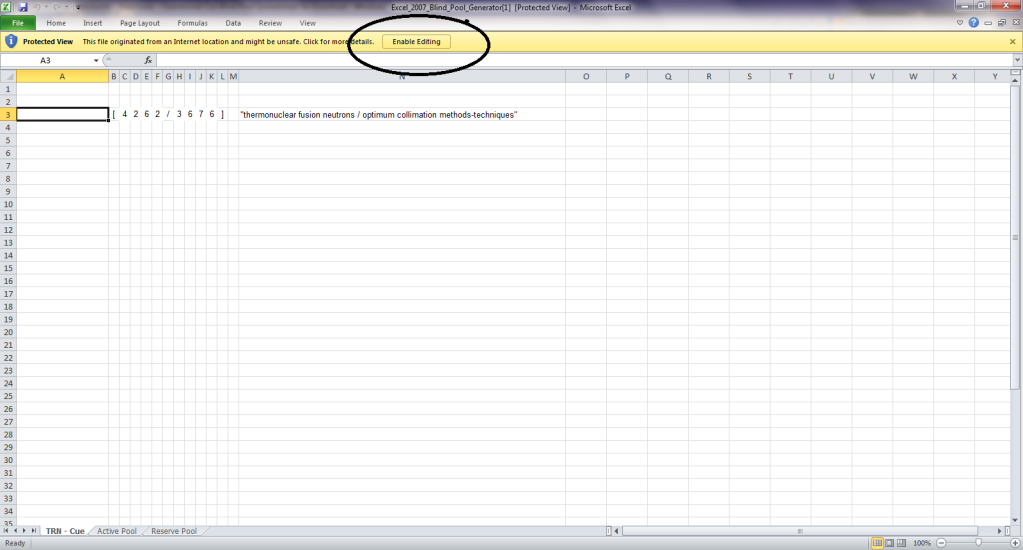The image size is (1023, 550).
Task: Open the Formulas ribbon tab
Action: (x=192, y=23)
